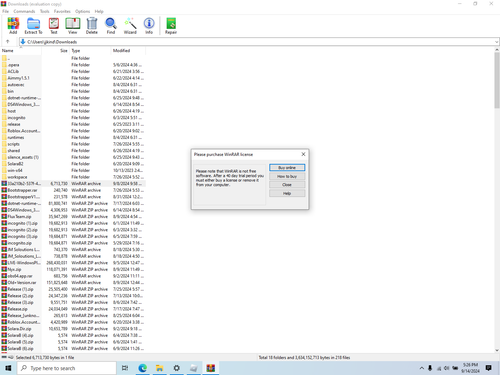Screen dimensions: 500x375
Task: Click the archive icon of Nyx.zip
Action: pyautogui.click(x=4, y=269)
